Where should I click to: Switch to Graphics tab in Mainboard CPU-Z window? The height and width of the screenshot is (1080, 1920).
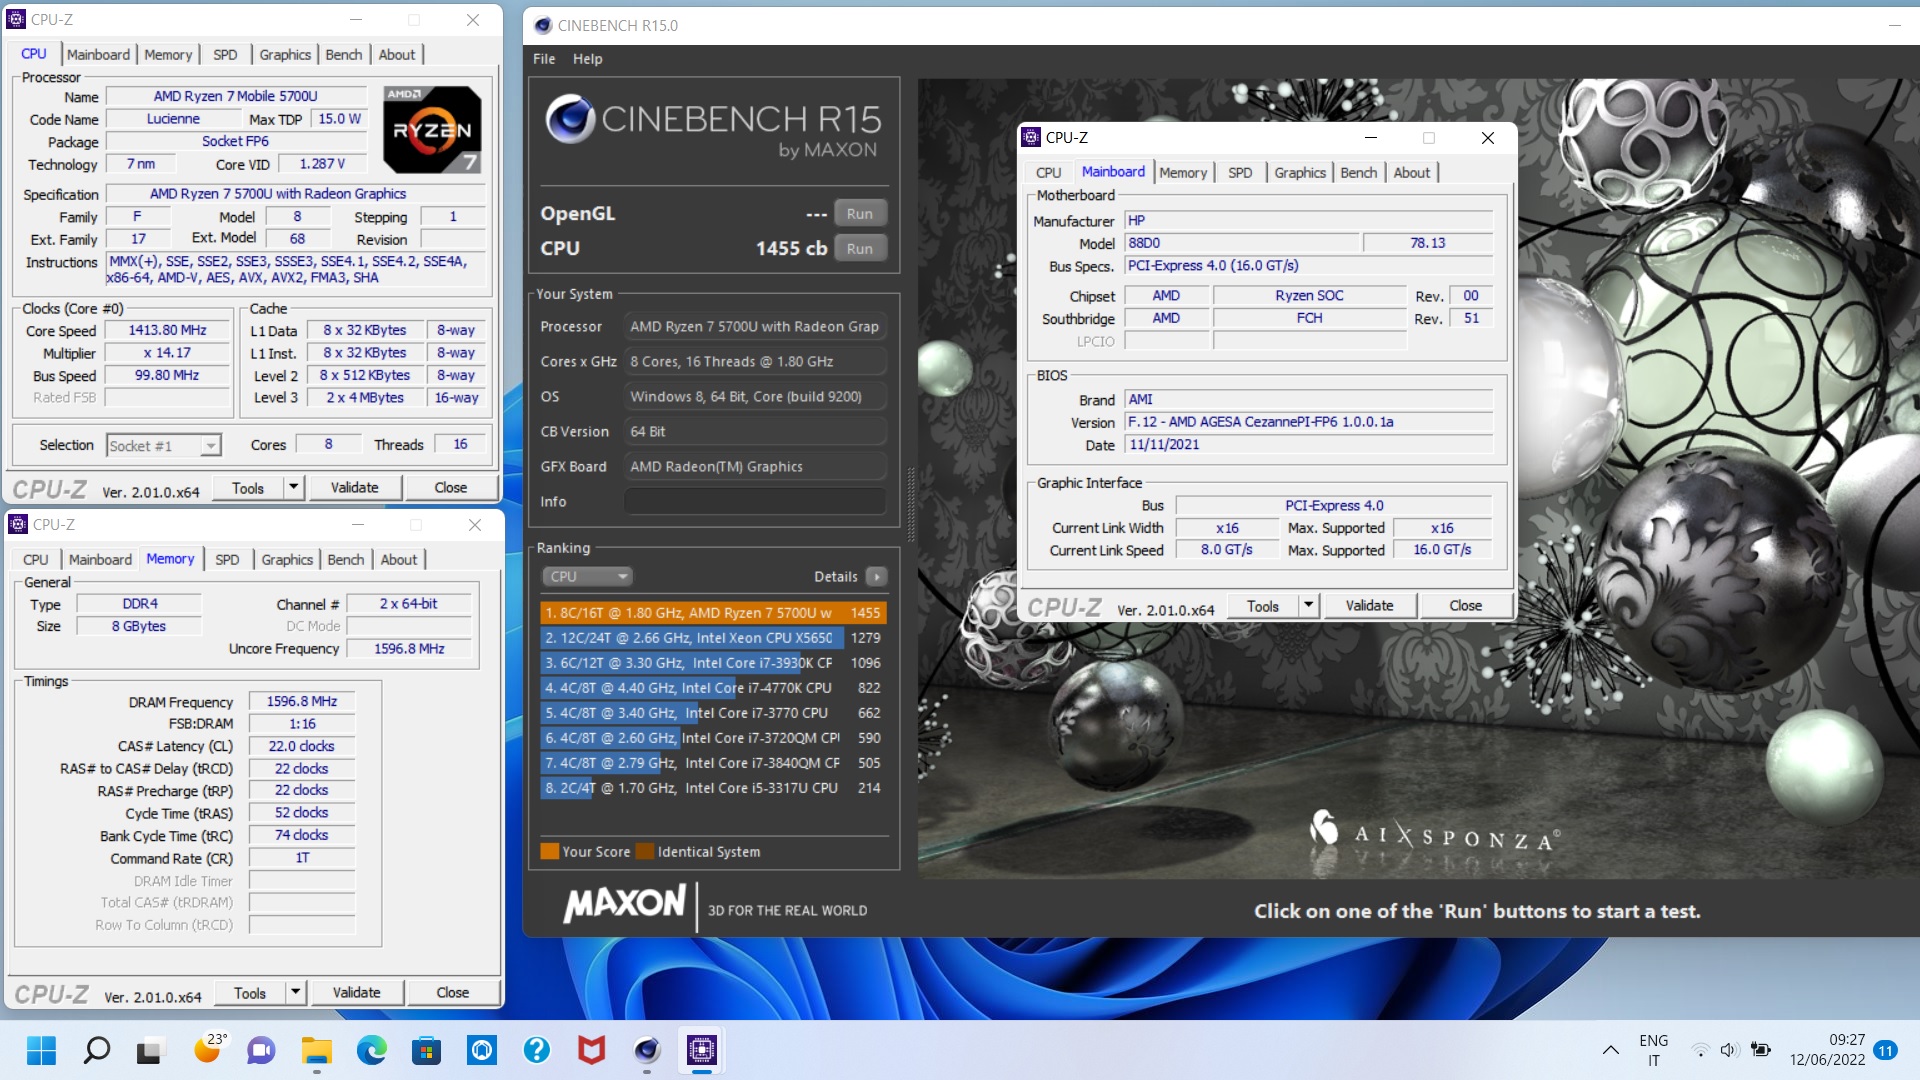(x=1300, y=172)
